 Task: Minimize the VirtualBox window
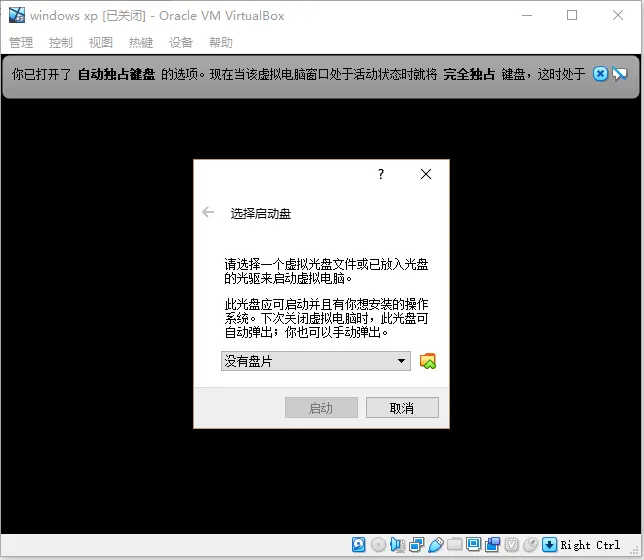point(527,15)
